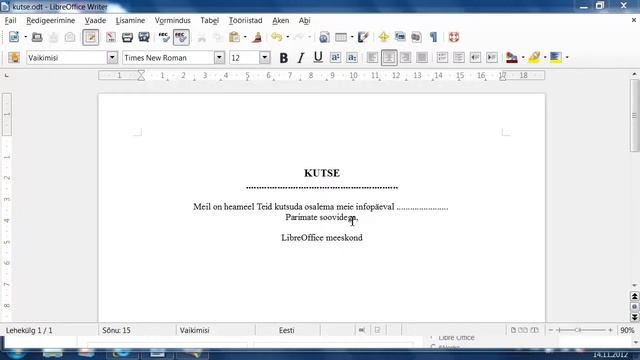Click the Open file icon

pyautogui.click(x=37, y=37)
